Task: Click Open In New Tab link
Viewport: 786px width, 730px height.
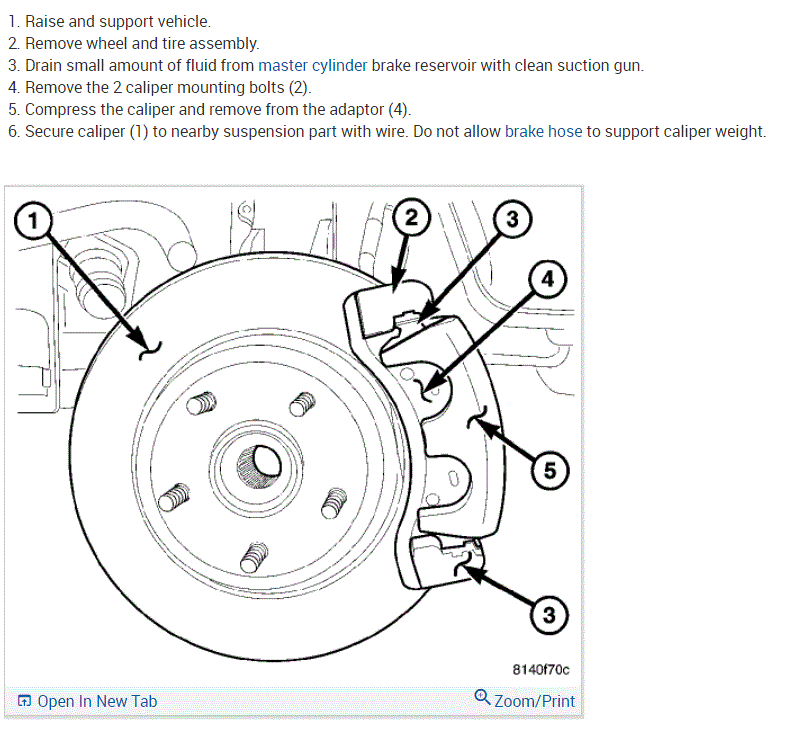Action: point(97,701)
